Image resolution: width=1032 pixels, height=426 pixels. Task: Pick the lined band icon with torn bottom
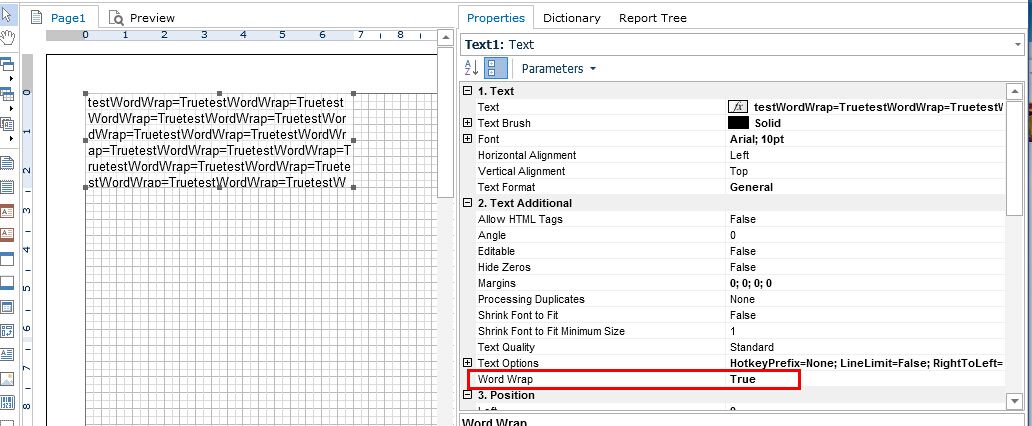click(x=7, y=187)
